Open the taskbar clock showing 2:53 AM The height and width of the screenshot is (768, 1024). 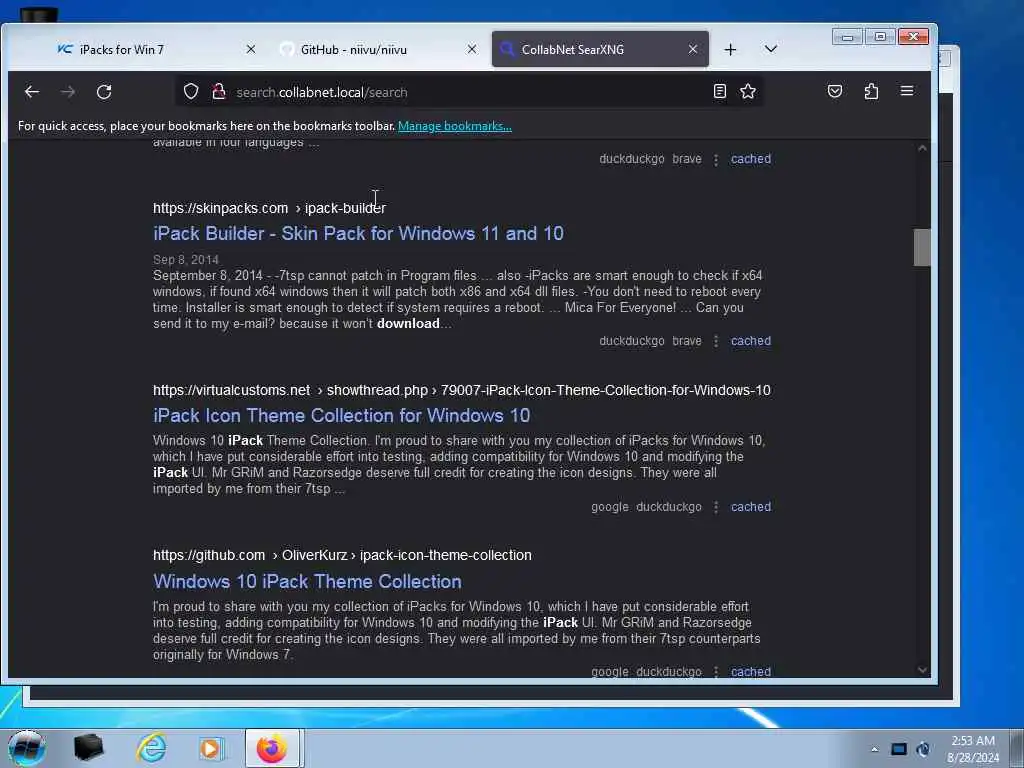(973, 749)
